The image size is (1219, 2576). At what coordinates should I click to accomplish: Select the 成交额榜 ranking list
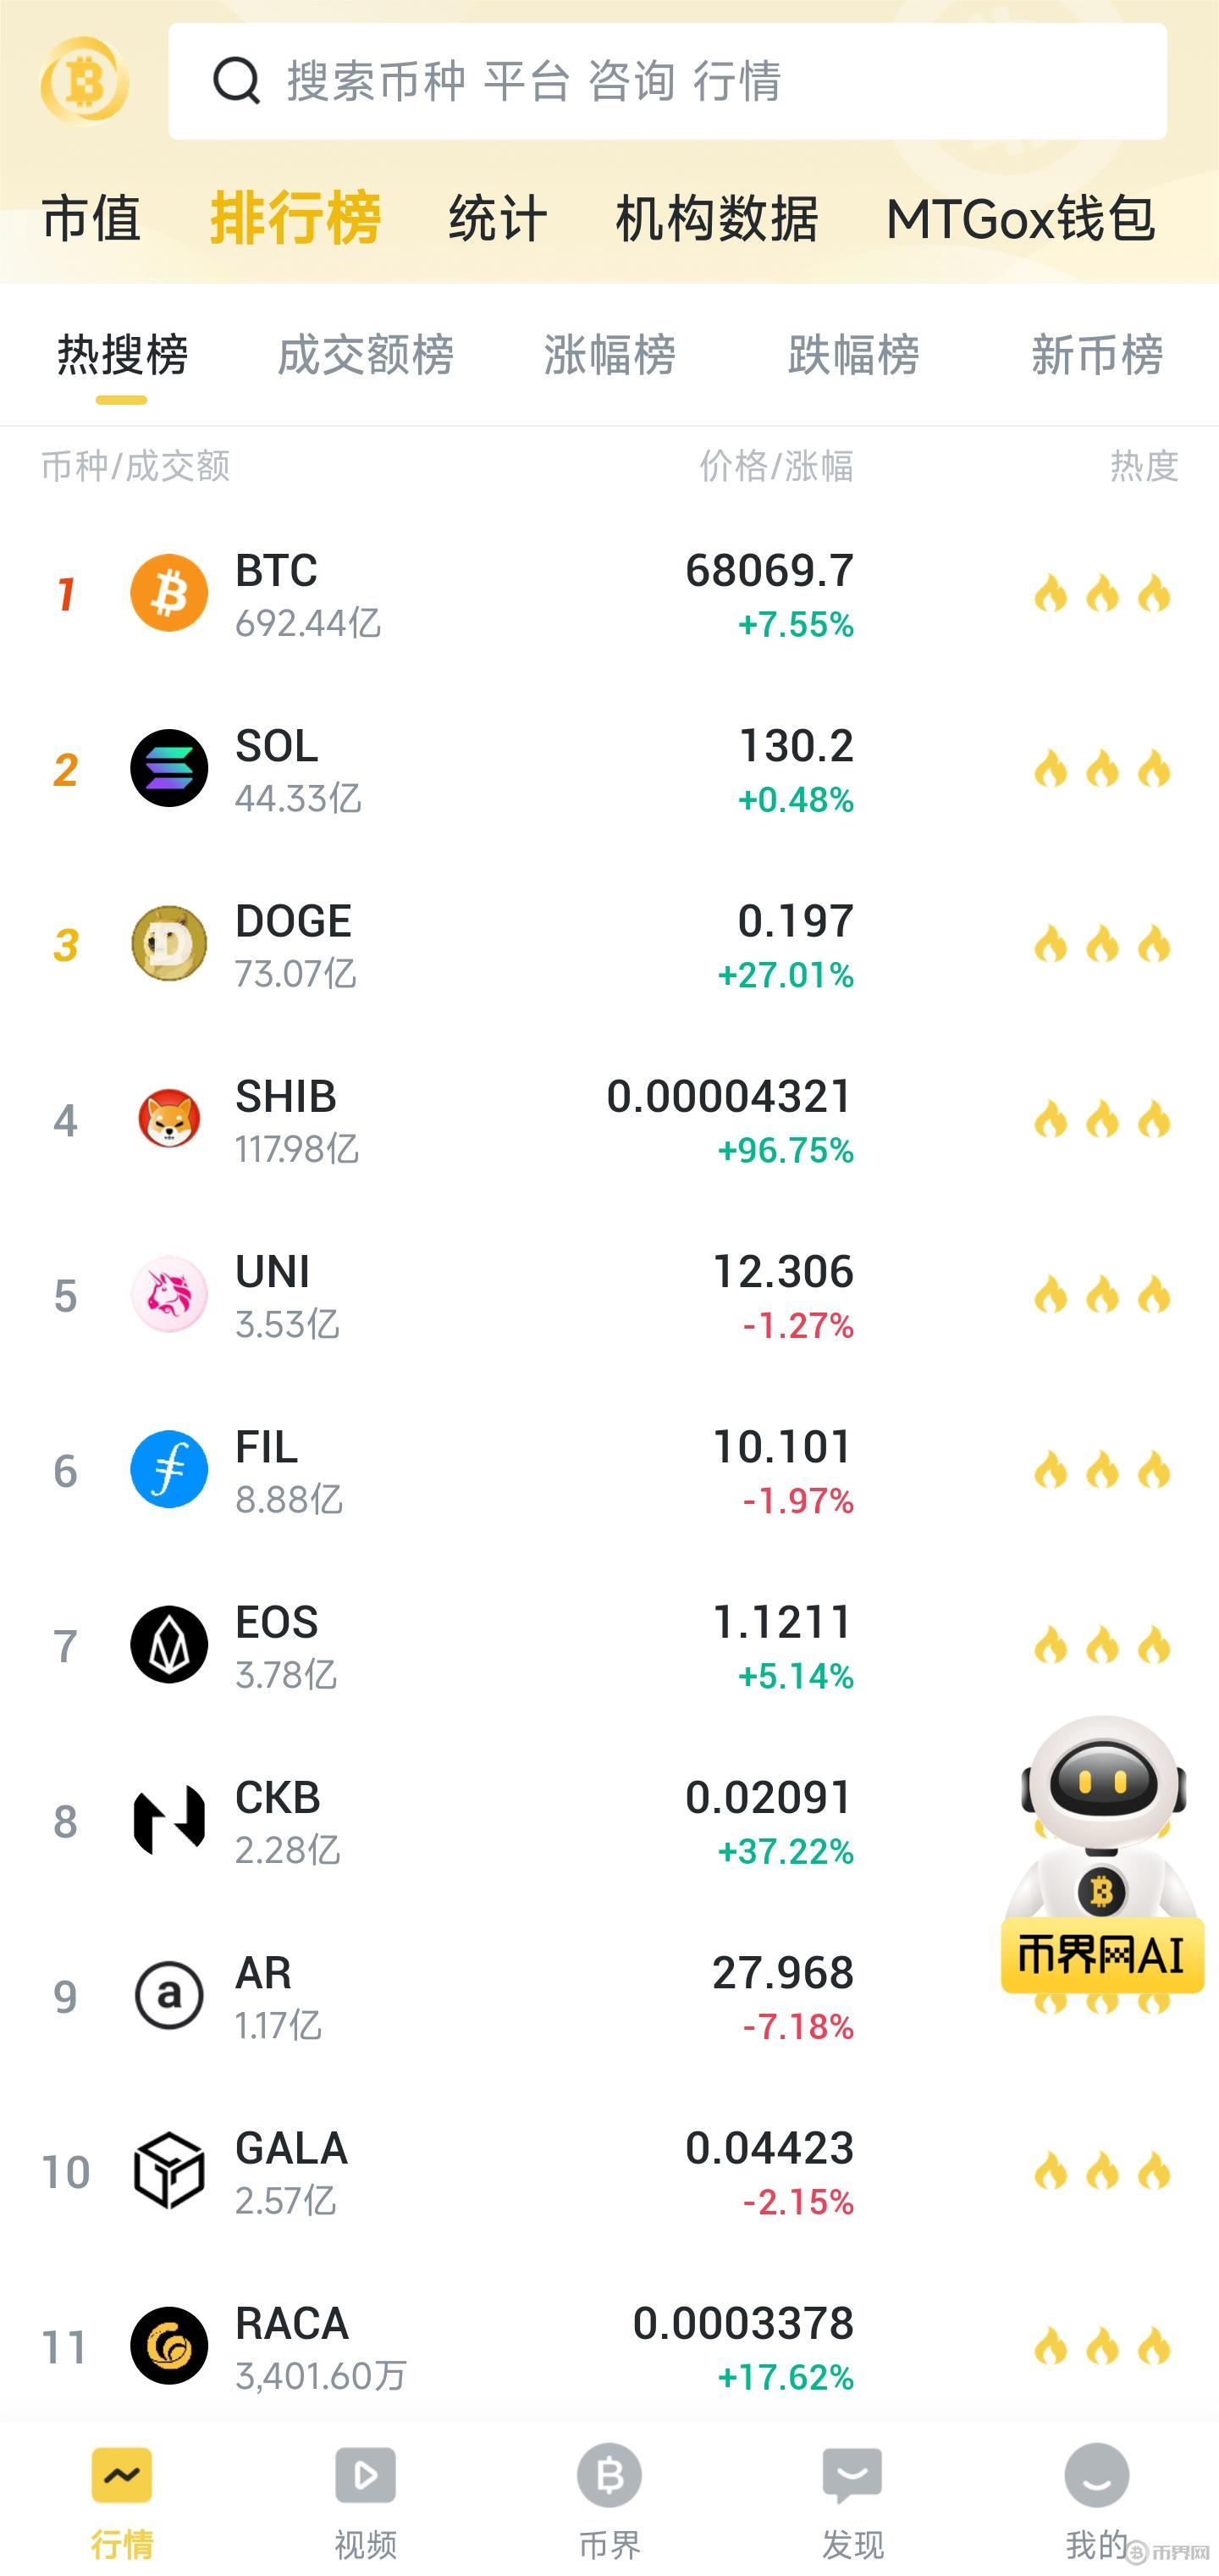coord(365,355)
